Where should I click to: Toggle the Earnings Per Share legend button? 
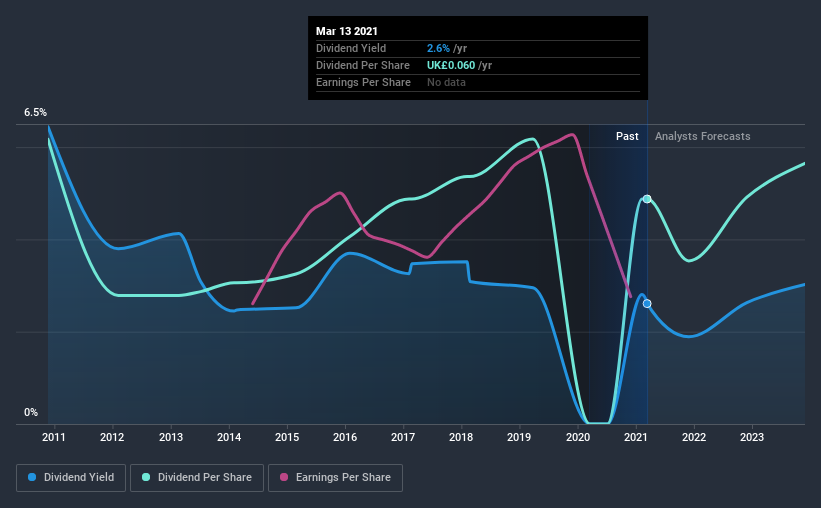[335, 478]
